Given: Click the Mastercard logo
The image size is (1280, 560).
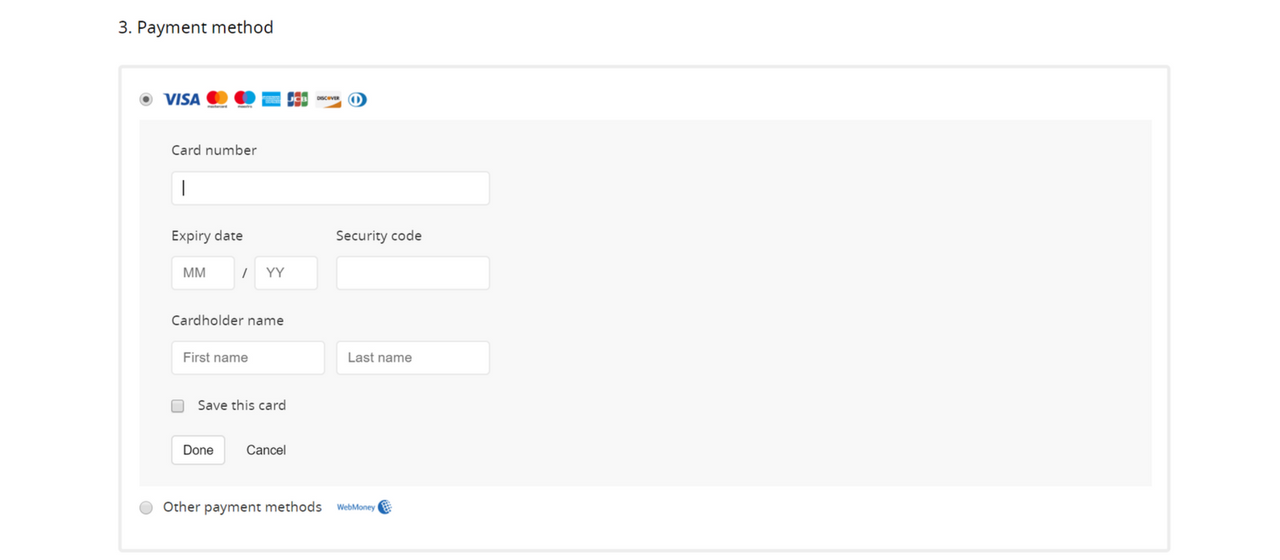Looking at the screenshot, I should pos(217,99).
